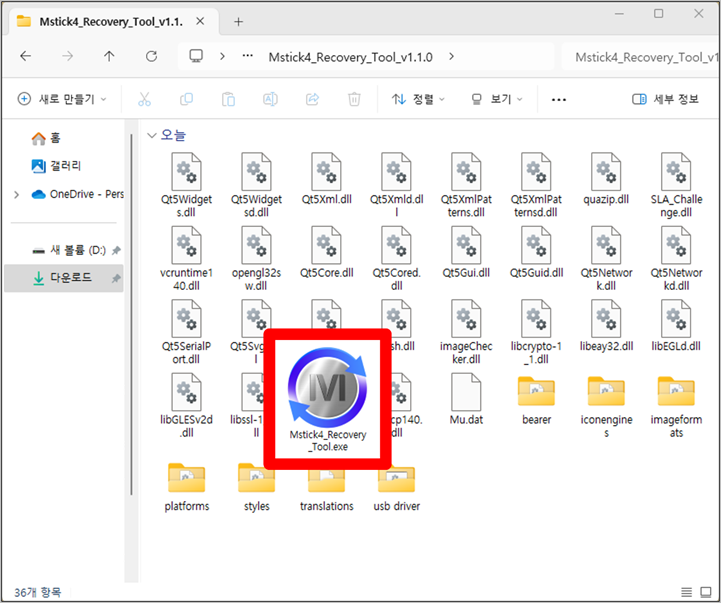Viewport: 721px width, 603px height.
Task: Add a new tab with plus button
Action: tap(238, 21)
